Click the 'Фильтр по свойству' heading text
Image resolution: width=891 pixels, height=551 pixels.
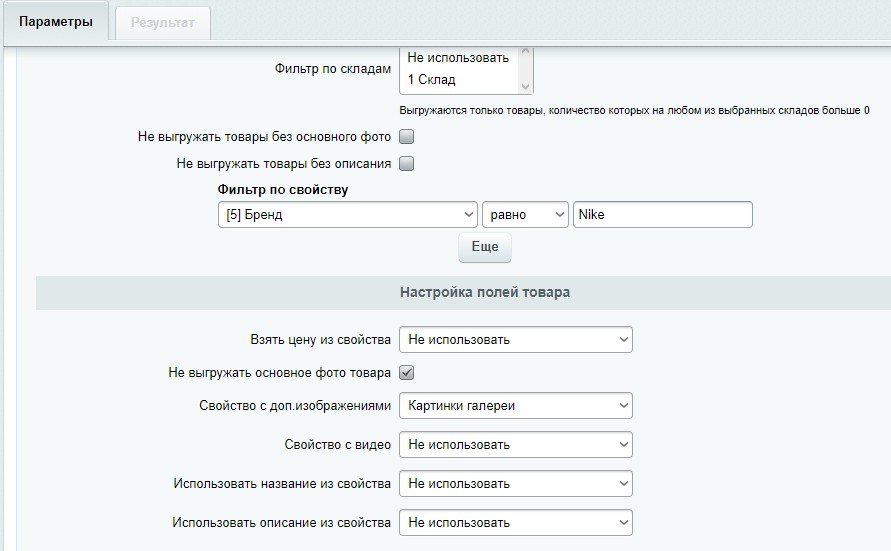pyautogui.click(x=283, y=190)
